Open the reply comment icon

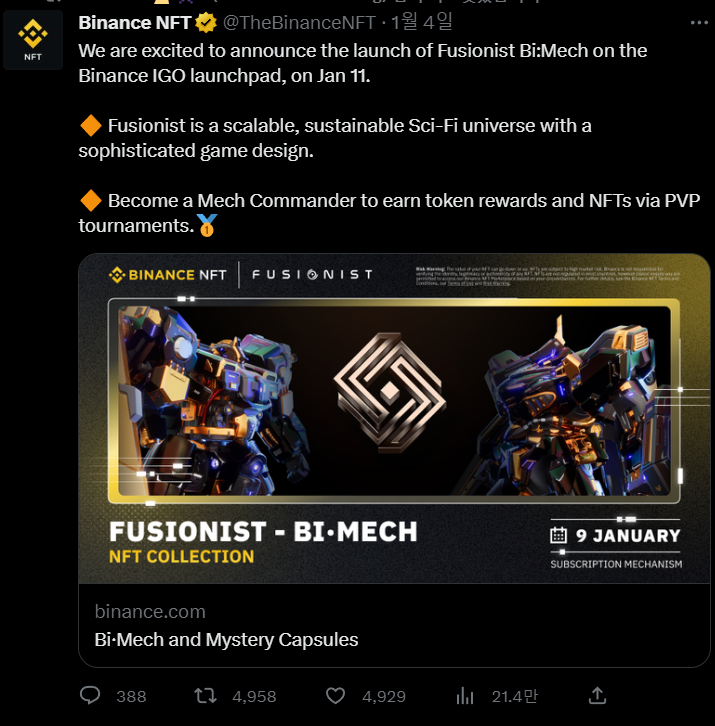pos(90,695)
